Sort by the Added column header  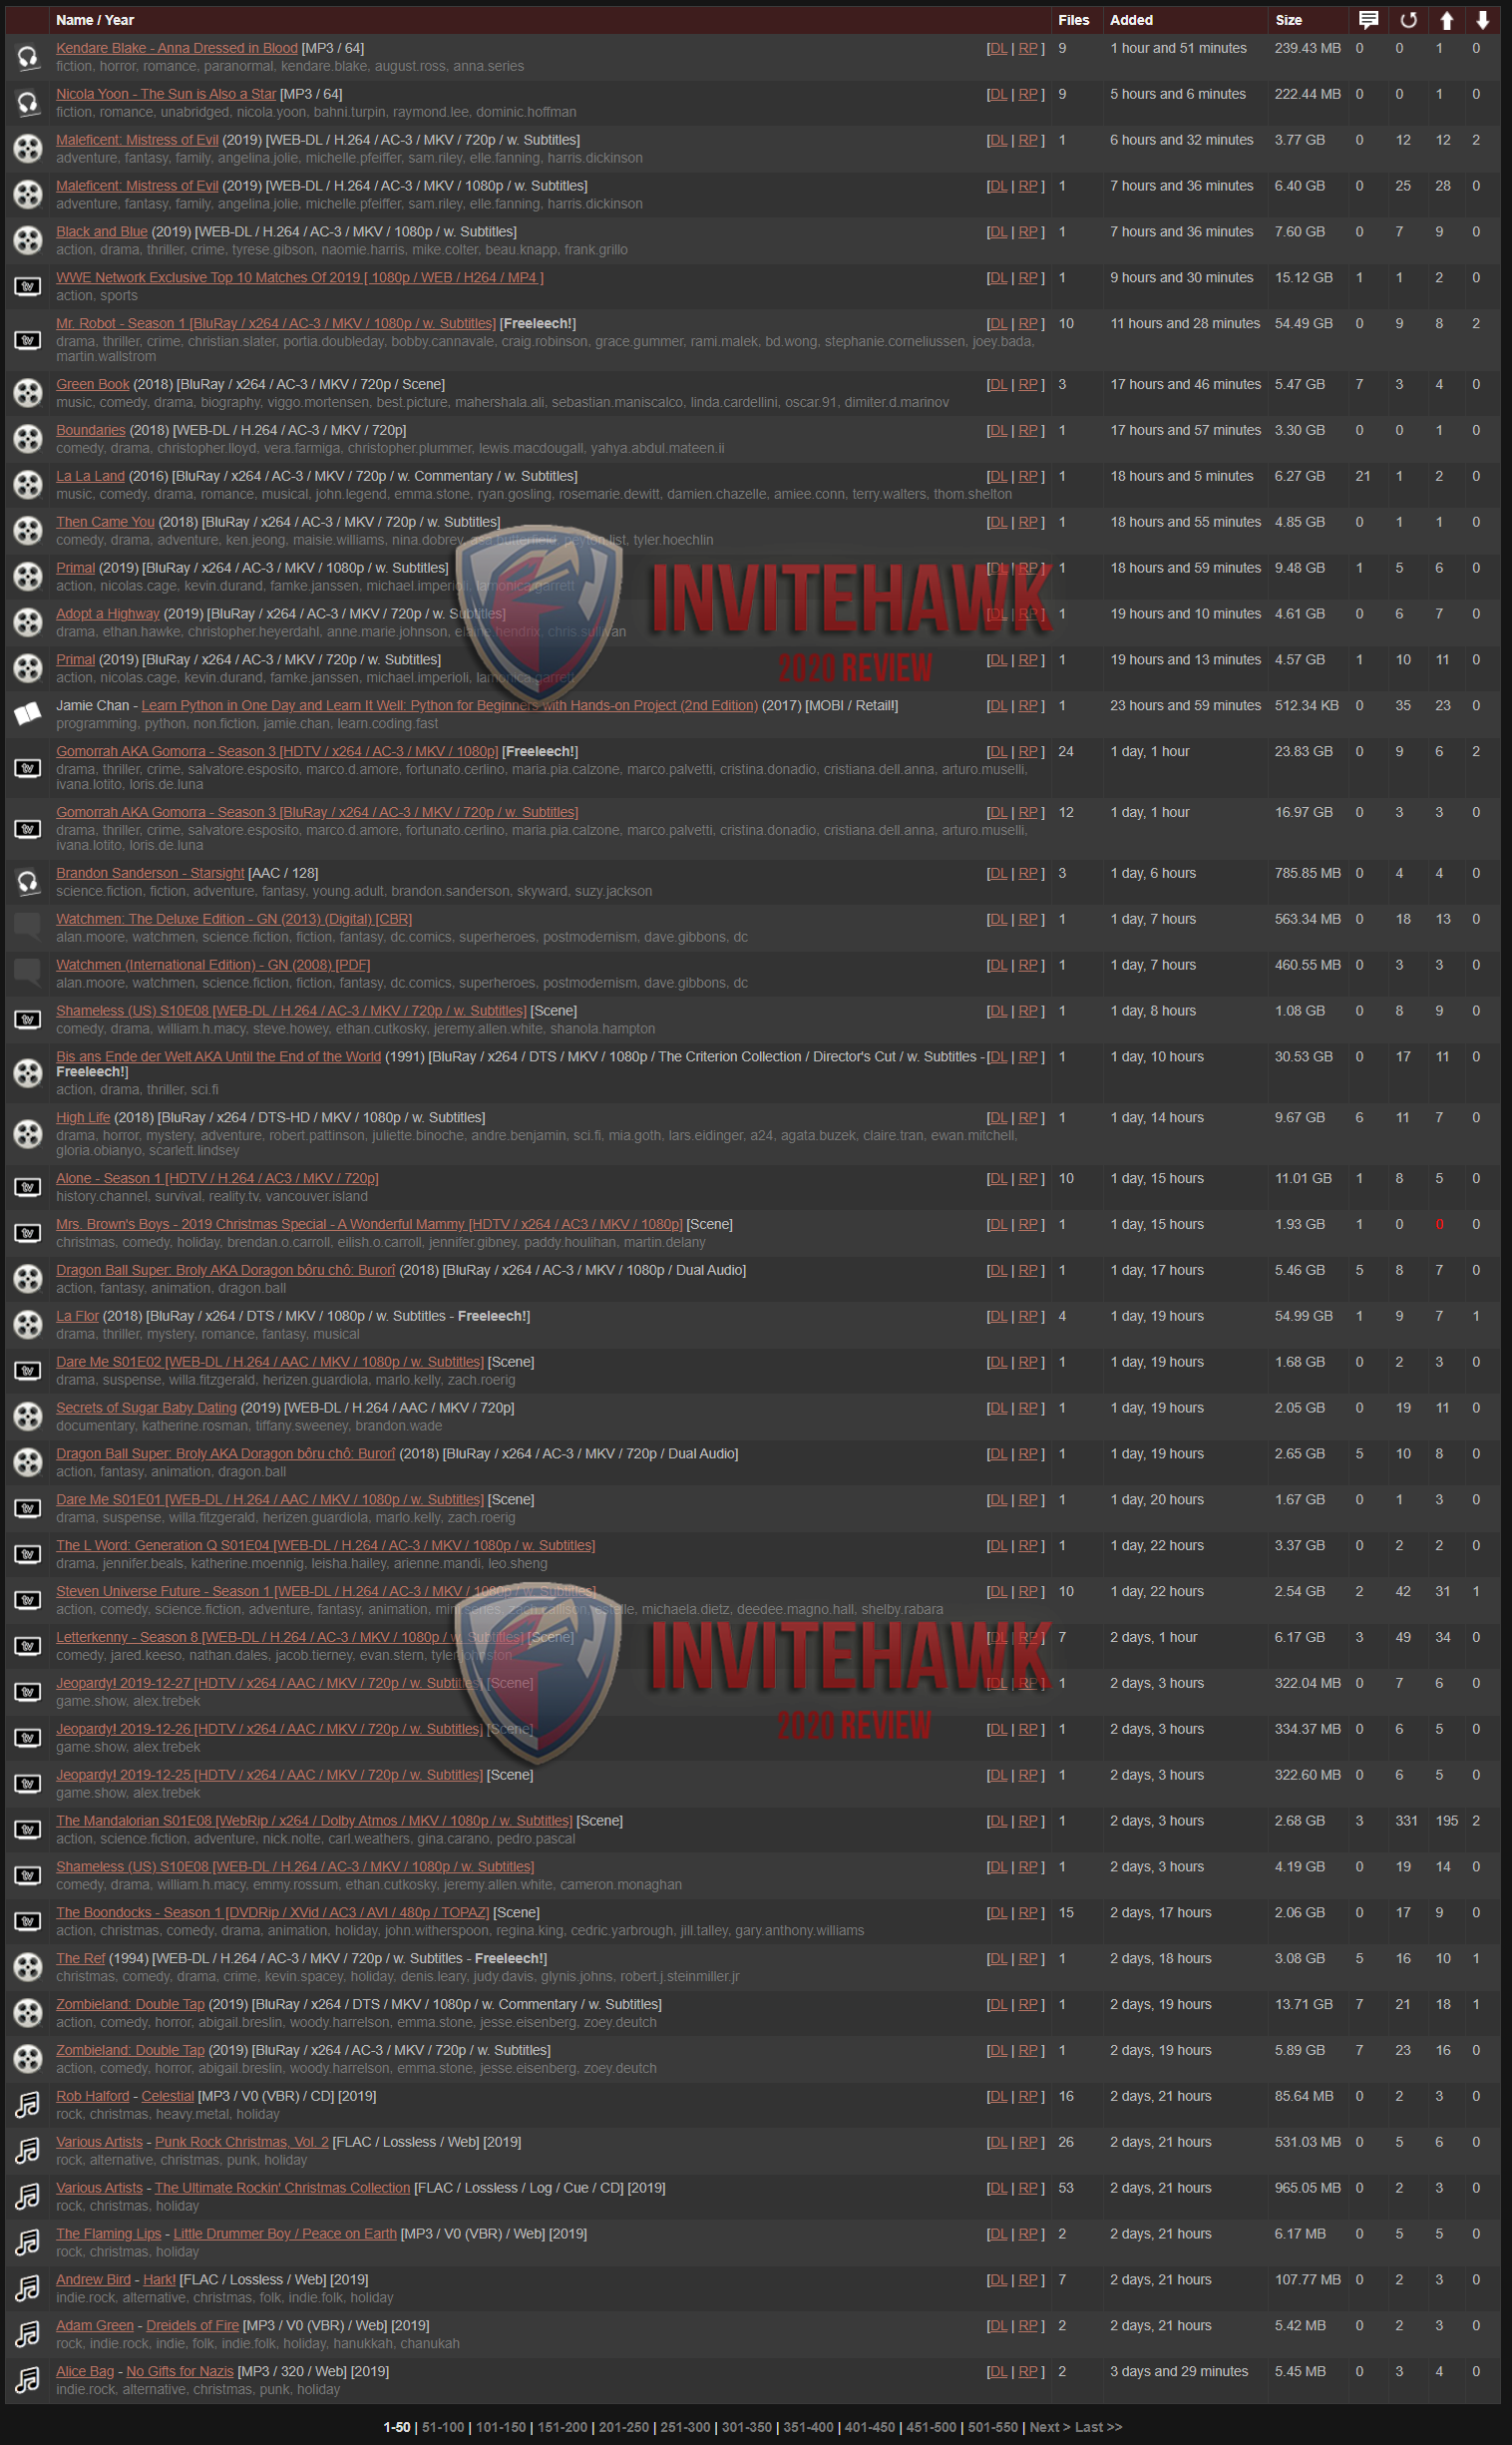(x=1131, y=20)
